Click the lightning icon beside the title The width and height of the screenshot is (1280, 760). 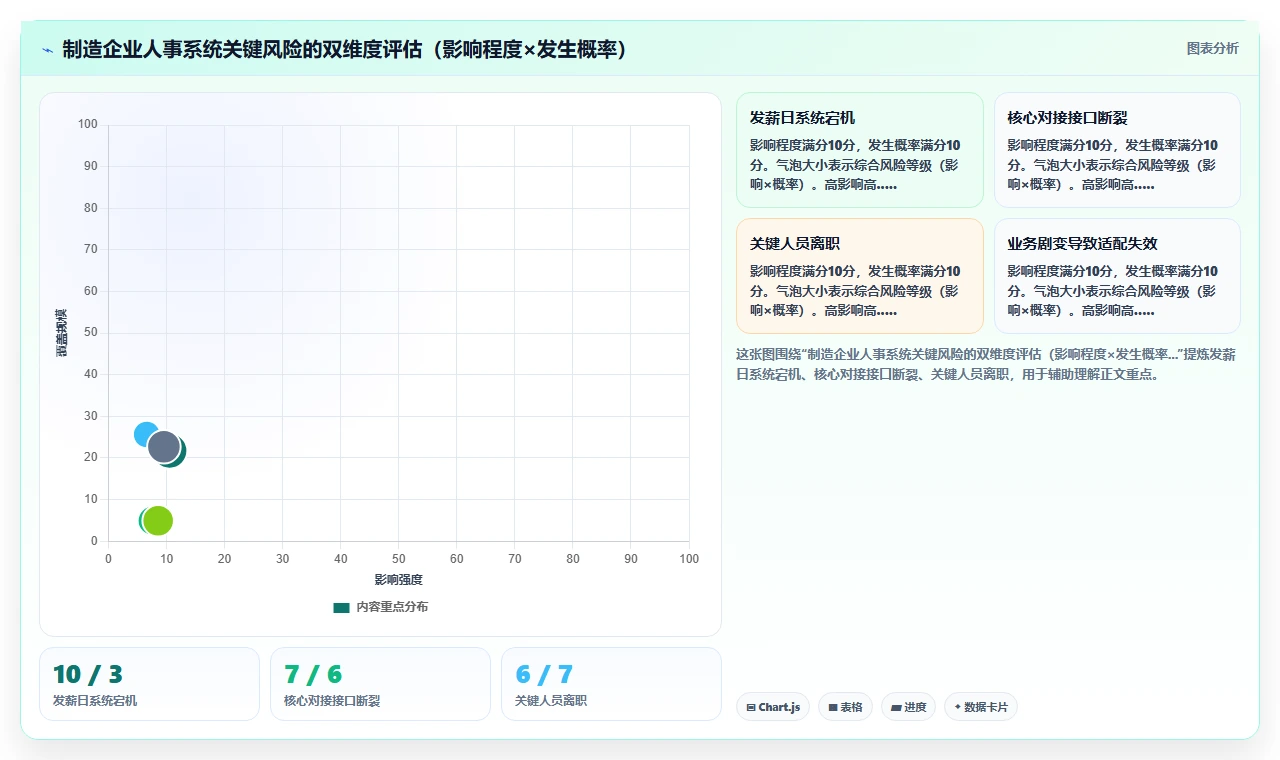click(47, 50)
